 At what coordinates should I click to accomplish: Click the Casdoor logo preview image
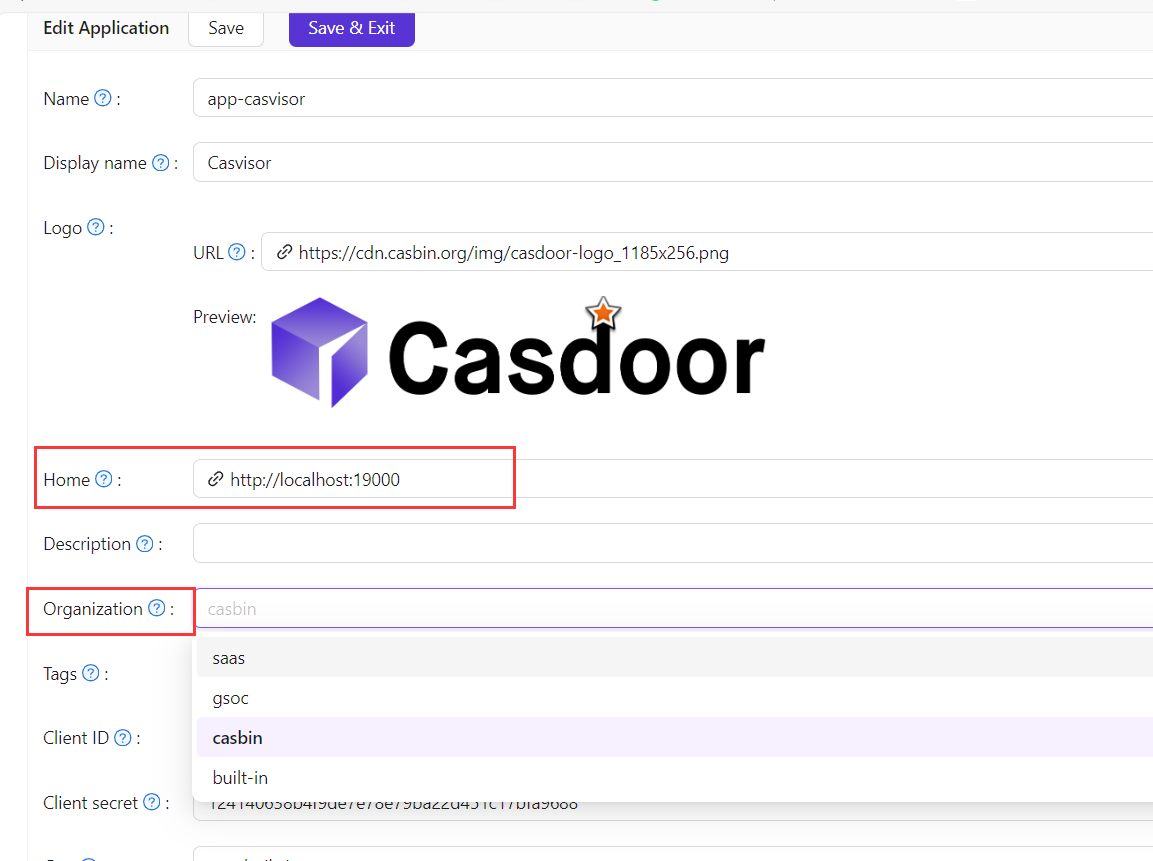click(x=518, y=353)
